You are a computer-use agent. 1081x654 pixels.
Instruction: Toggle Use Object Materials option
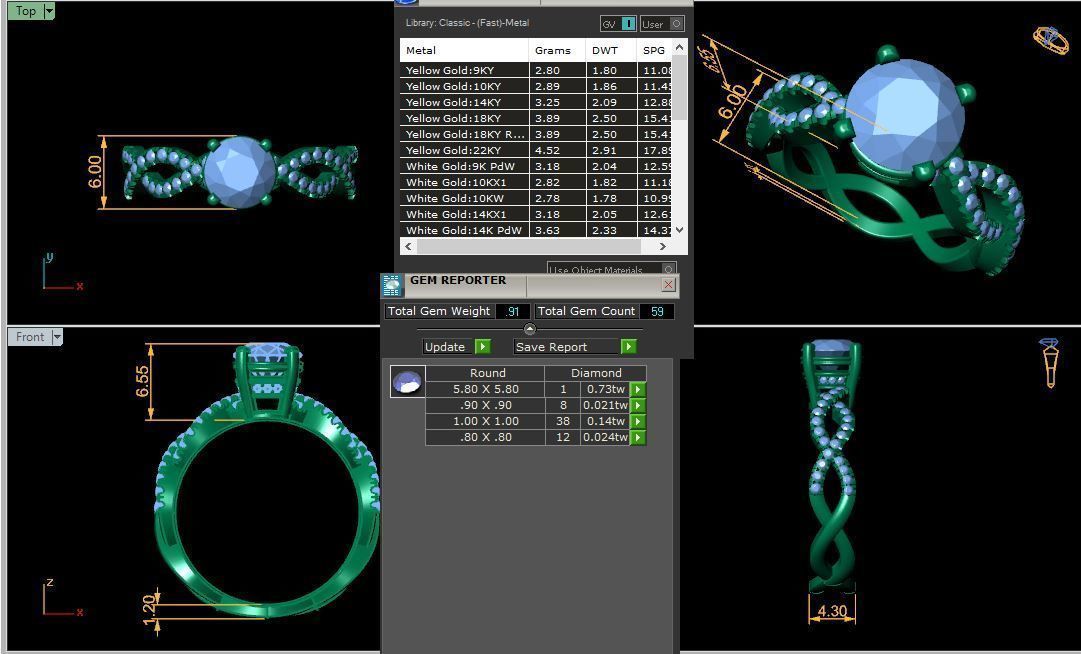pyautogui.click(x=668, y=269)
